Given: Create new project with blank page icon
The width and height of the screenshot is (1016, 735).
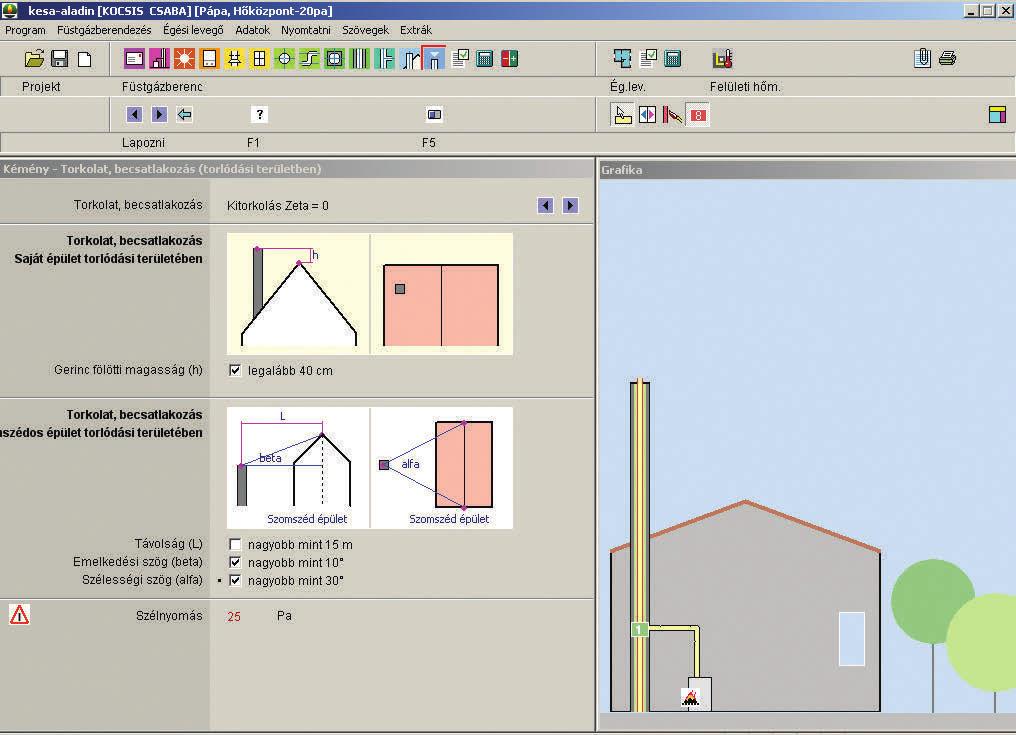Looking at the screenshot, I should 85,59.
